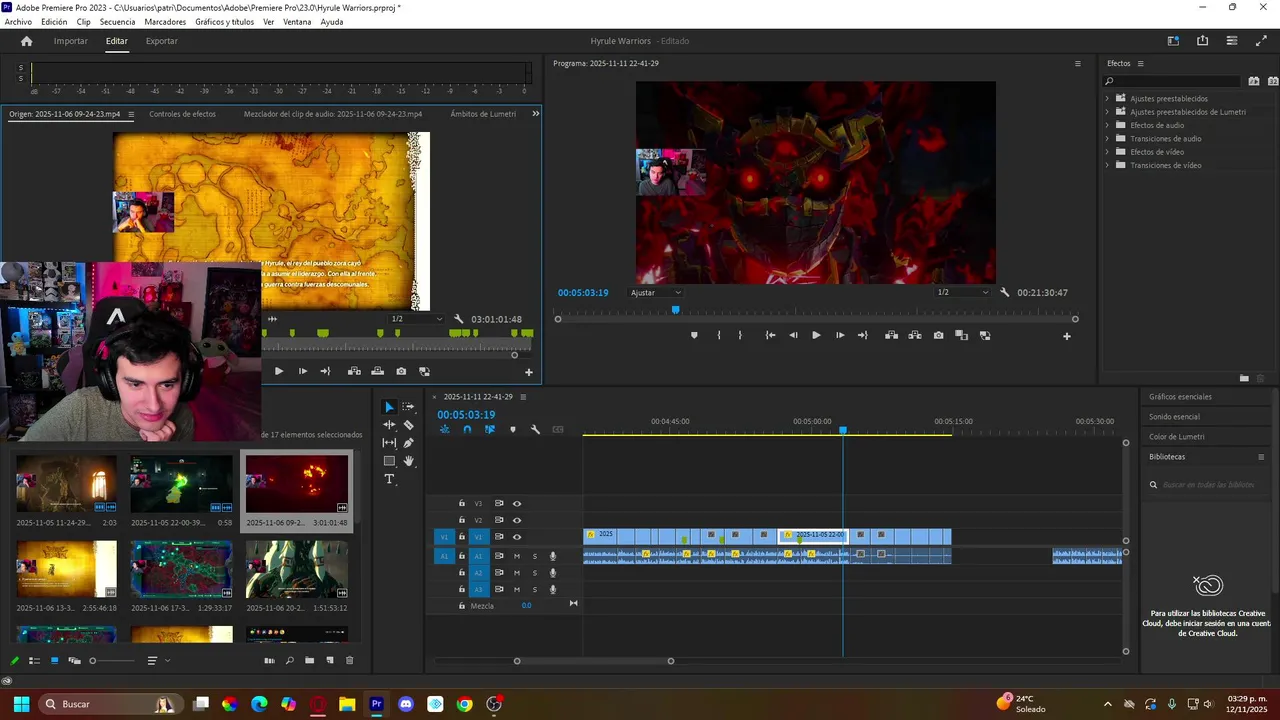Mark Out point in Program monitor
1280x720 pixels.
pos(740,335)
